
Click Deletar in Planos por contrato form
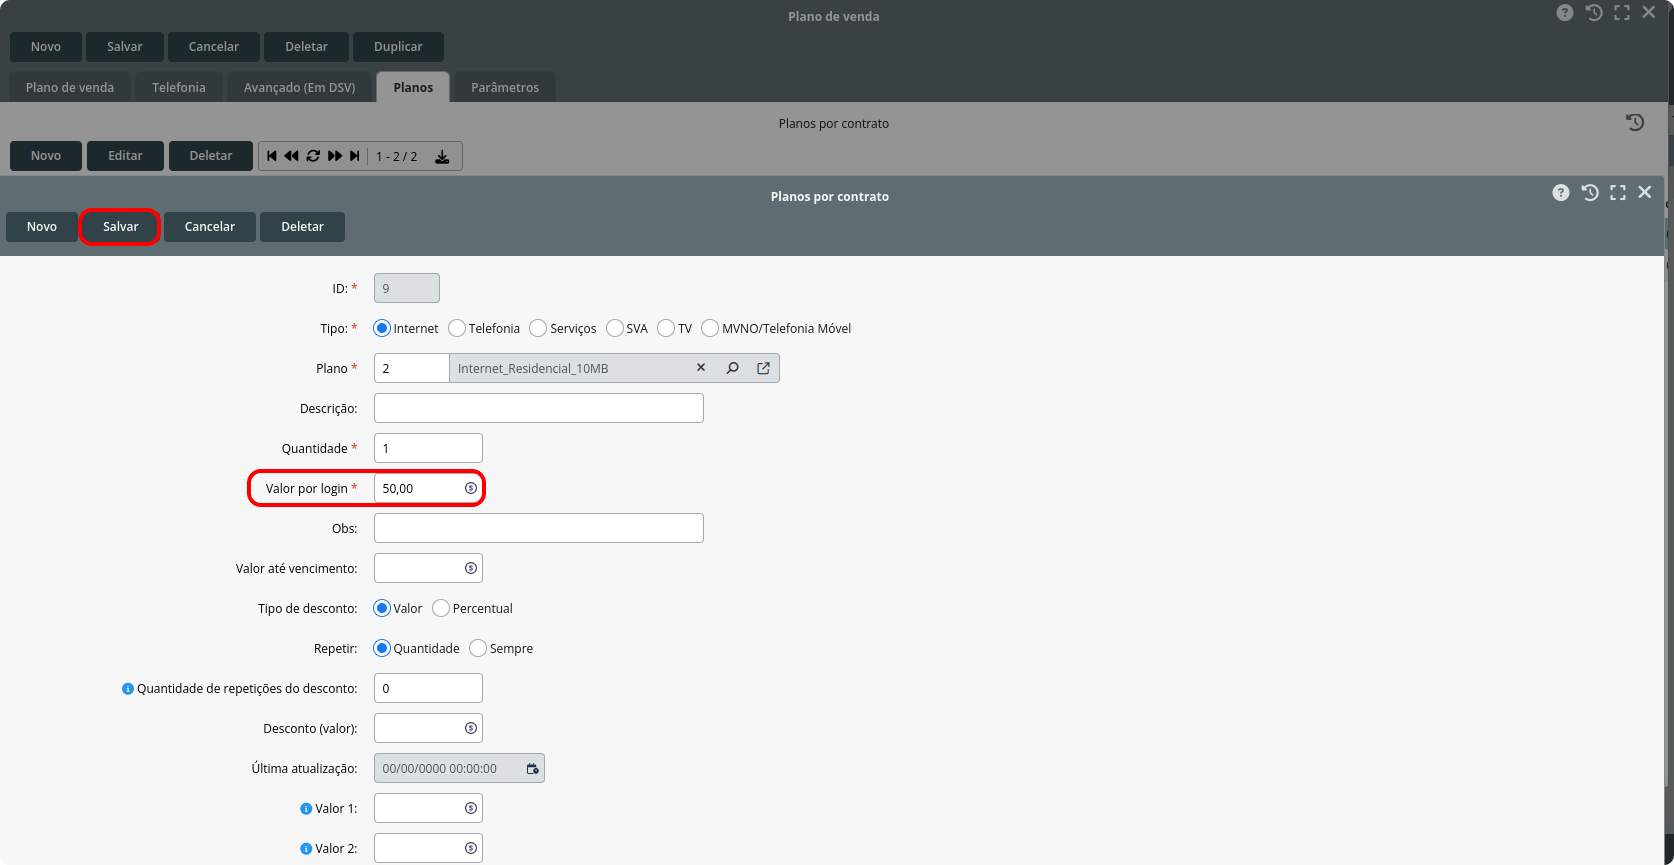[x=303, y=227]
